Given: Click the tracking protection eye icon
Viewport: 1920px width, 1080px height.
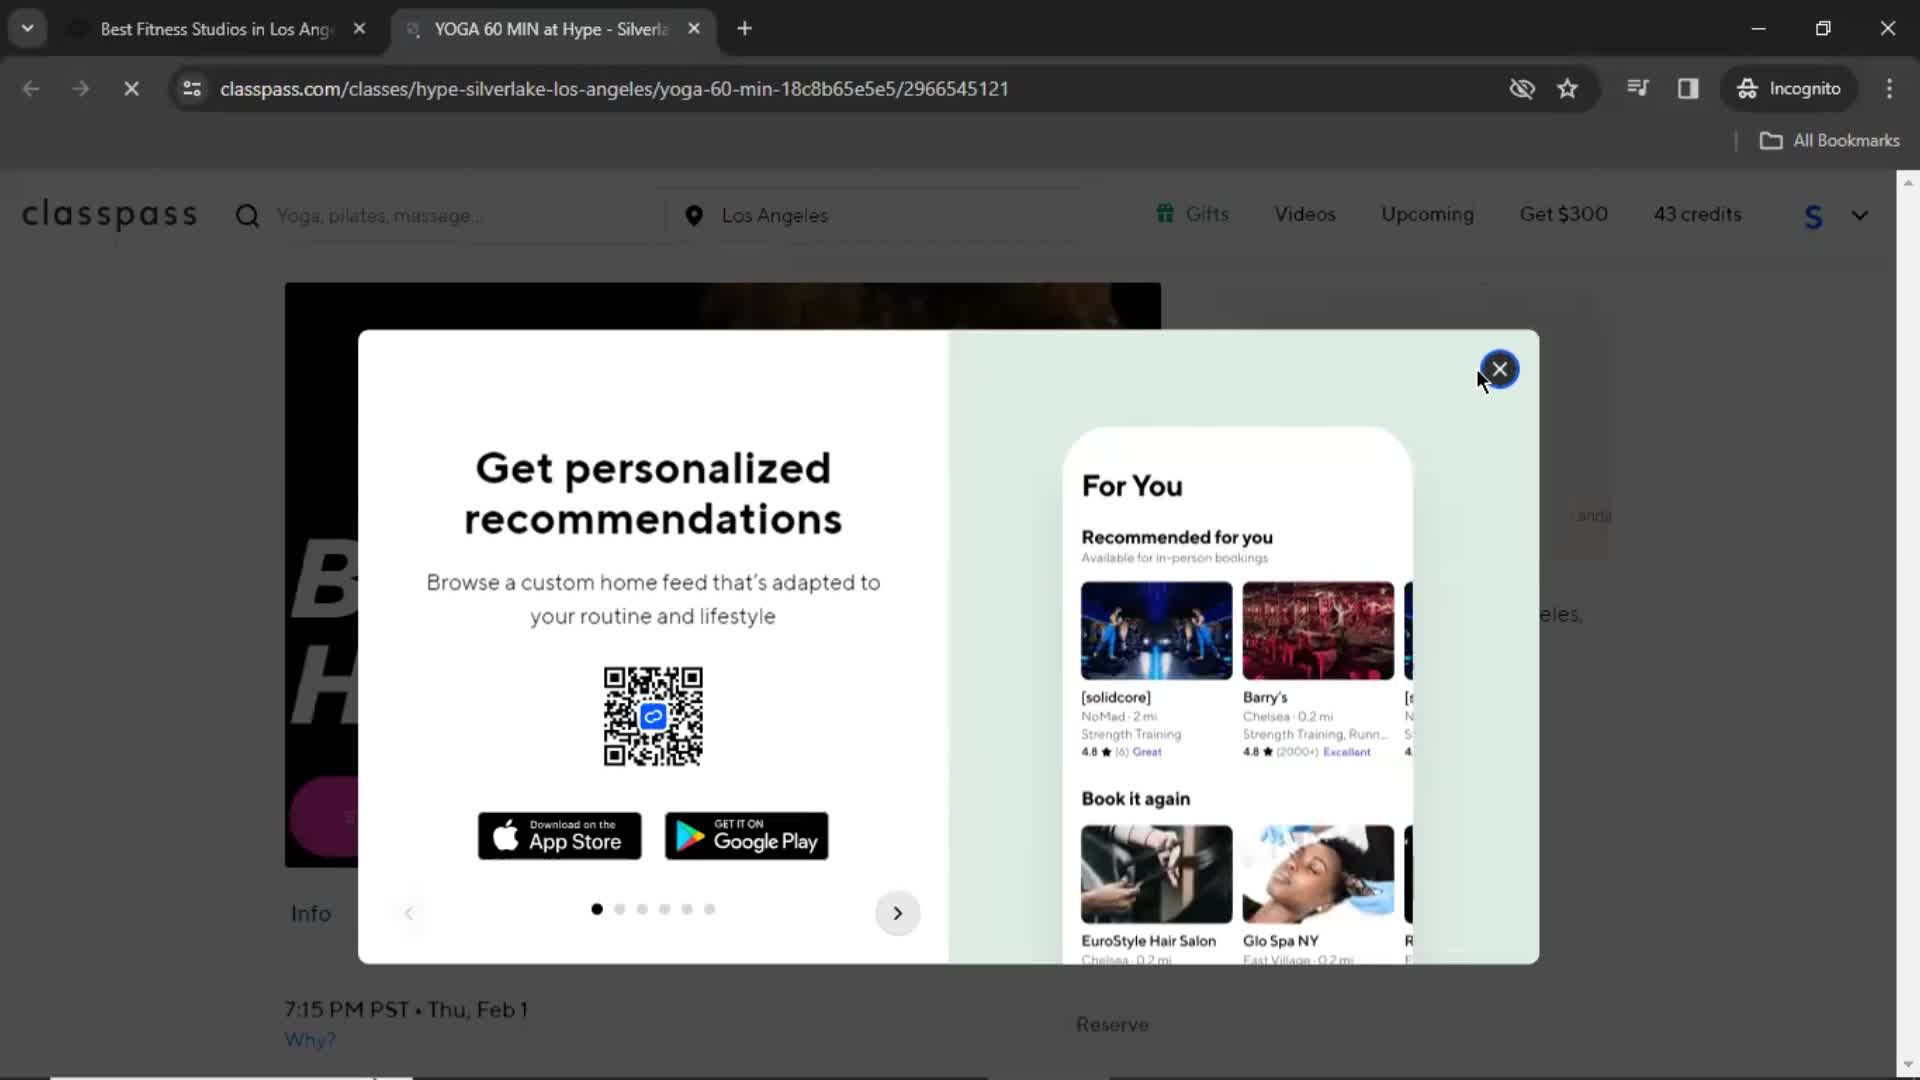Looking at the screenshot, I should pos(1521,89).
